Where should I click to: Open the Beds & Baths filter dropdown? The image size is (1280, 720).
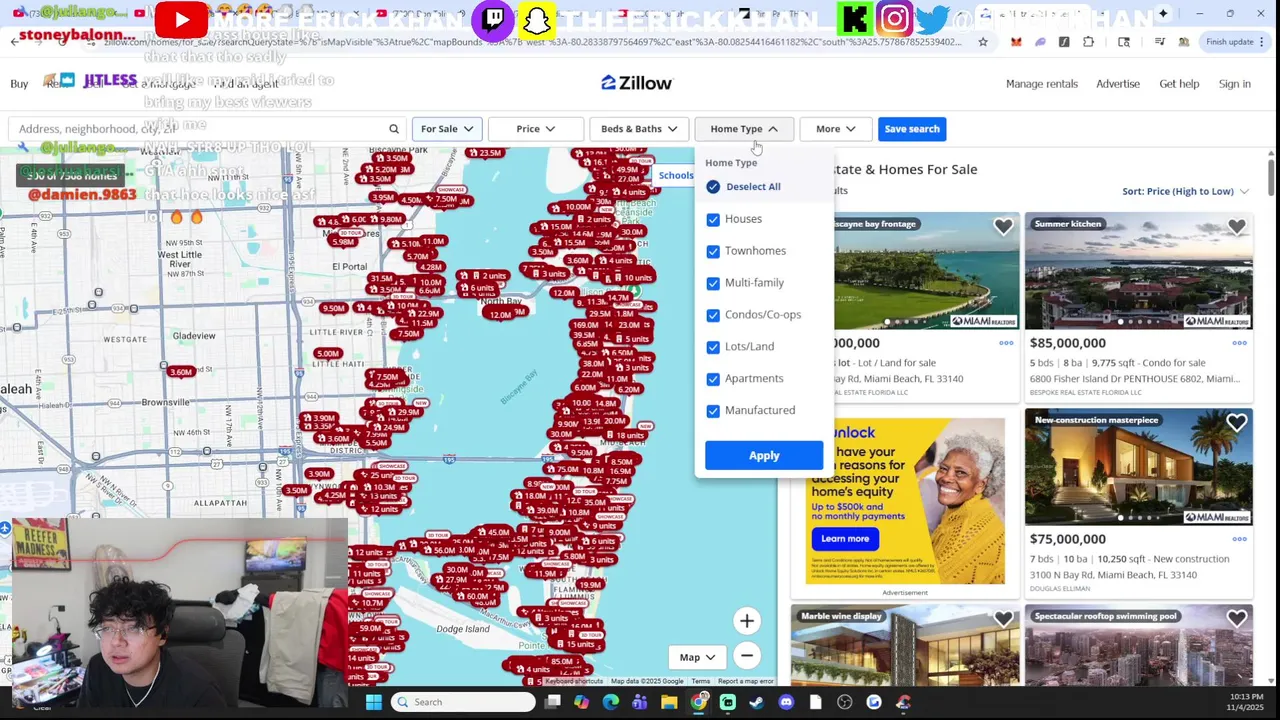[x=638, y=129]
